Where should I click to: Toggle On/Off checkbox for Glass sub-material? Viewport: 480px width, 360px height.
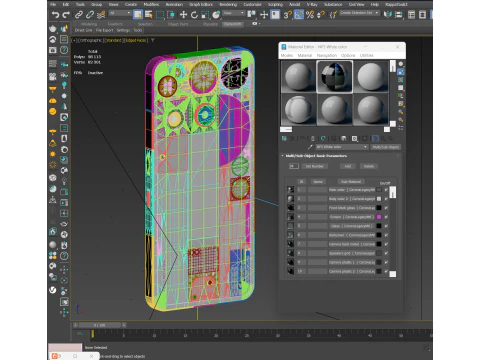[386, 226]
